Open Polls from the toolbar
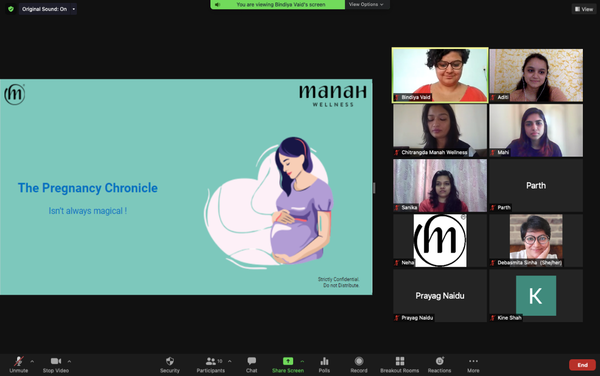The height and width of the screenshot is (376, 600). click(324, 365)
